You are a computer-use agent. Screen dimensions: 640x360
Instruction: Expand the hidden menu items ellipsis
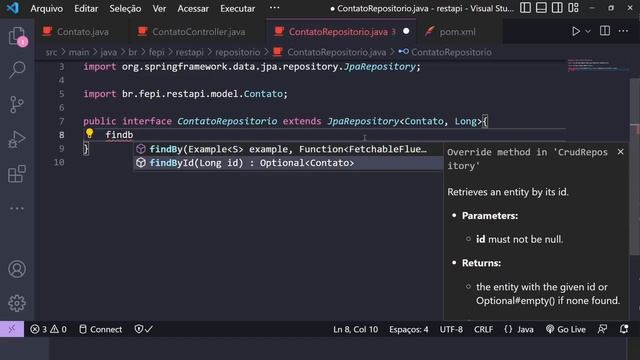pyautogui.click(x=275, y=8)
